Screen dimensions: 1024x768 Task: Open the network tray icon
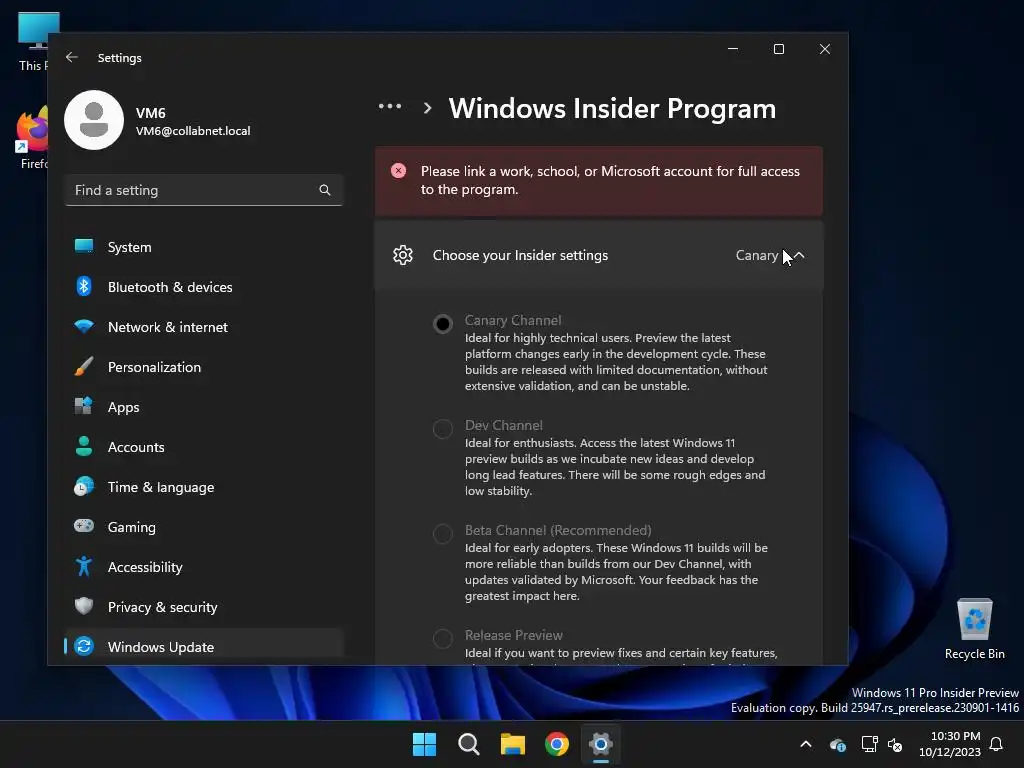(869, 744)
